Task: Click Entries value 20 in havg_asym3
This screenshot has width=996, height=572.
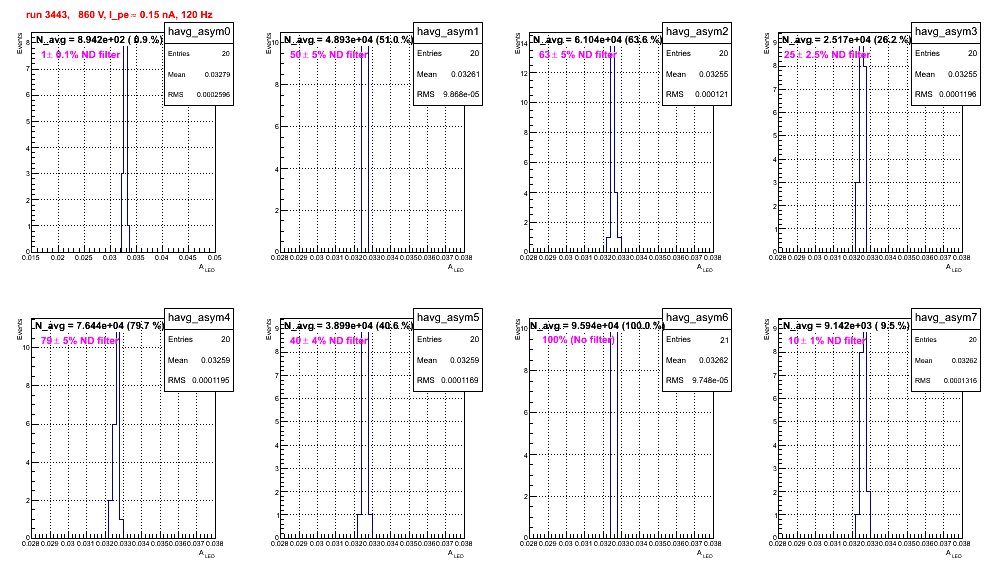Action: coord(972,53)
